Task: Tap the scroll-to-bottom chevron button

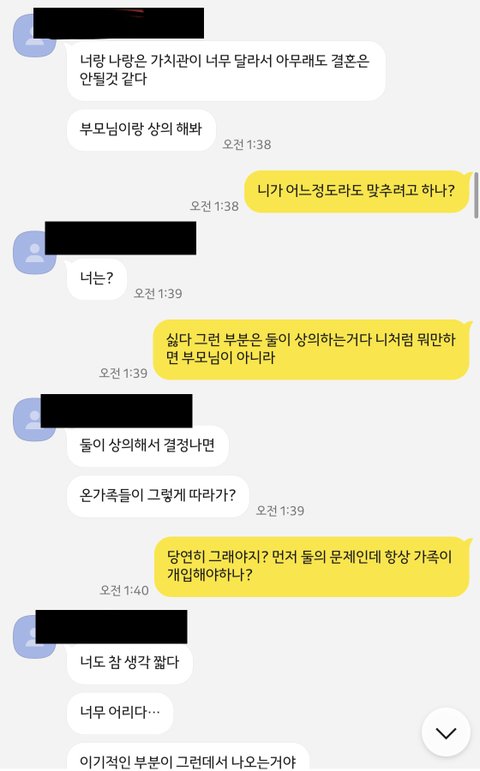Action: coord(446,732)
